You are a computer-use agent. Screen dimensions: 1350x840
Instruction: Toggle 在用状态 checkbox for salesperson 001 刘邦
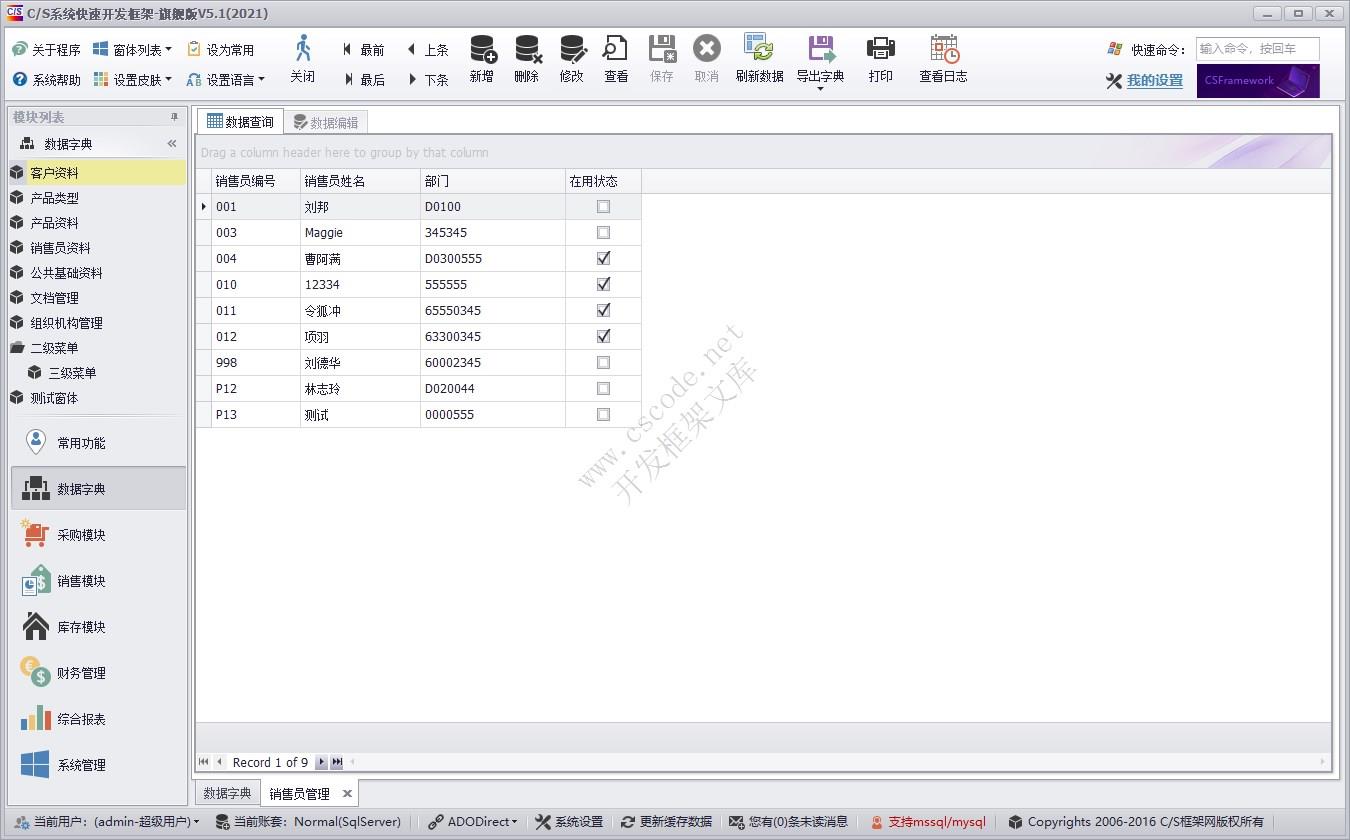click(603, 206)
